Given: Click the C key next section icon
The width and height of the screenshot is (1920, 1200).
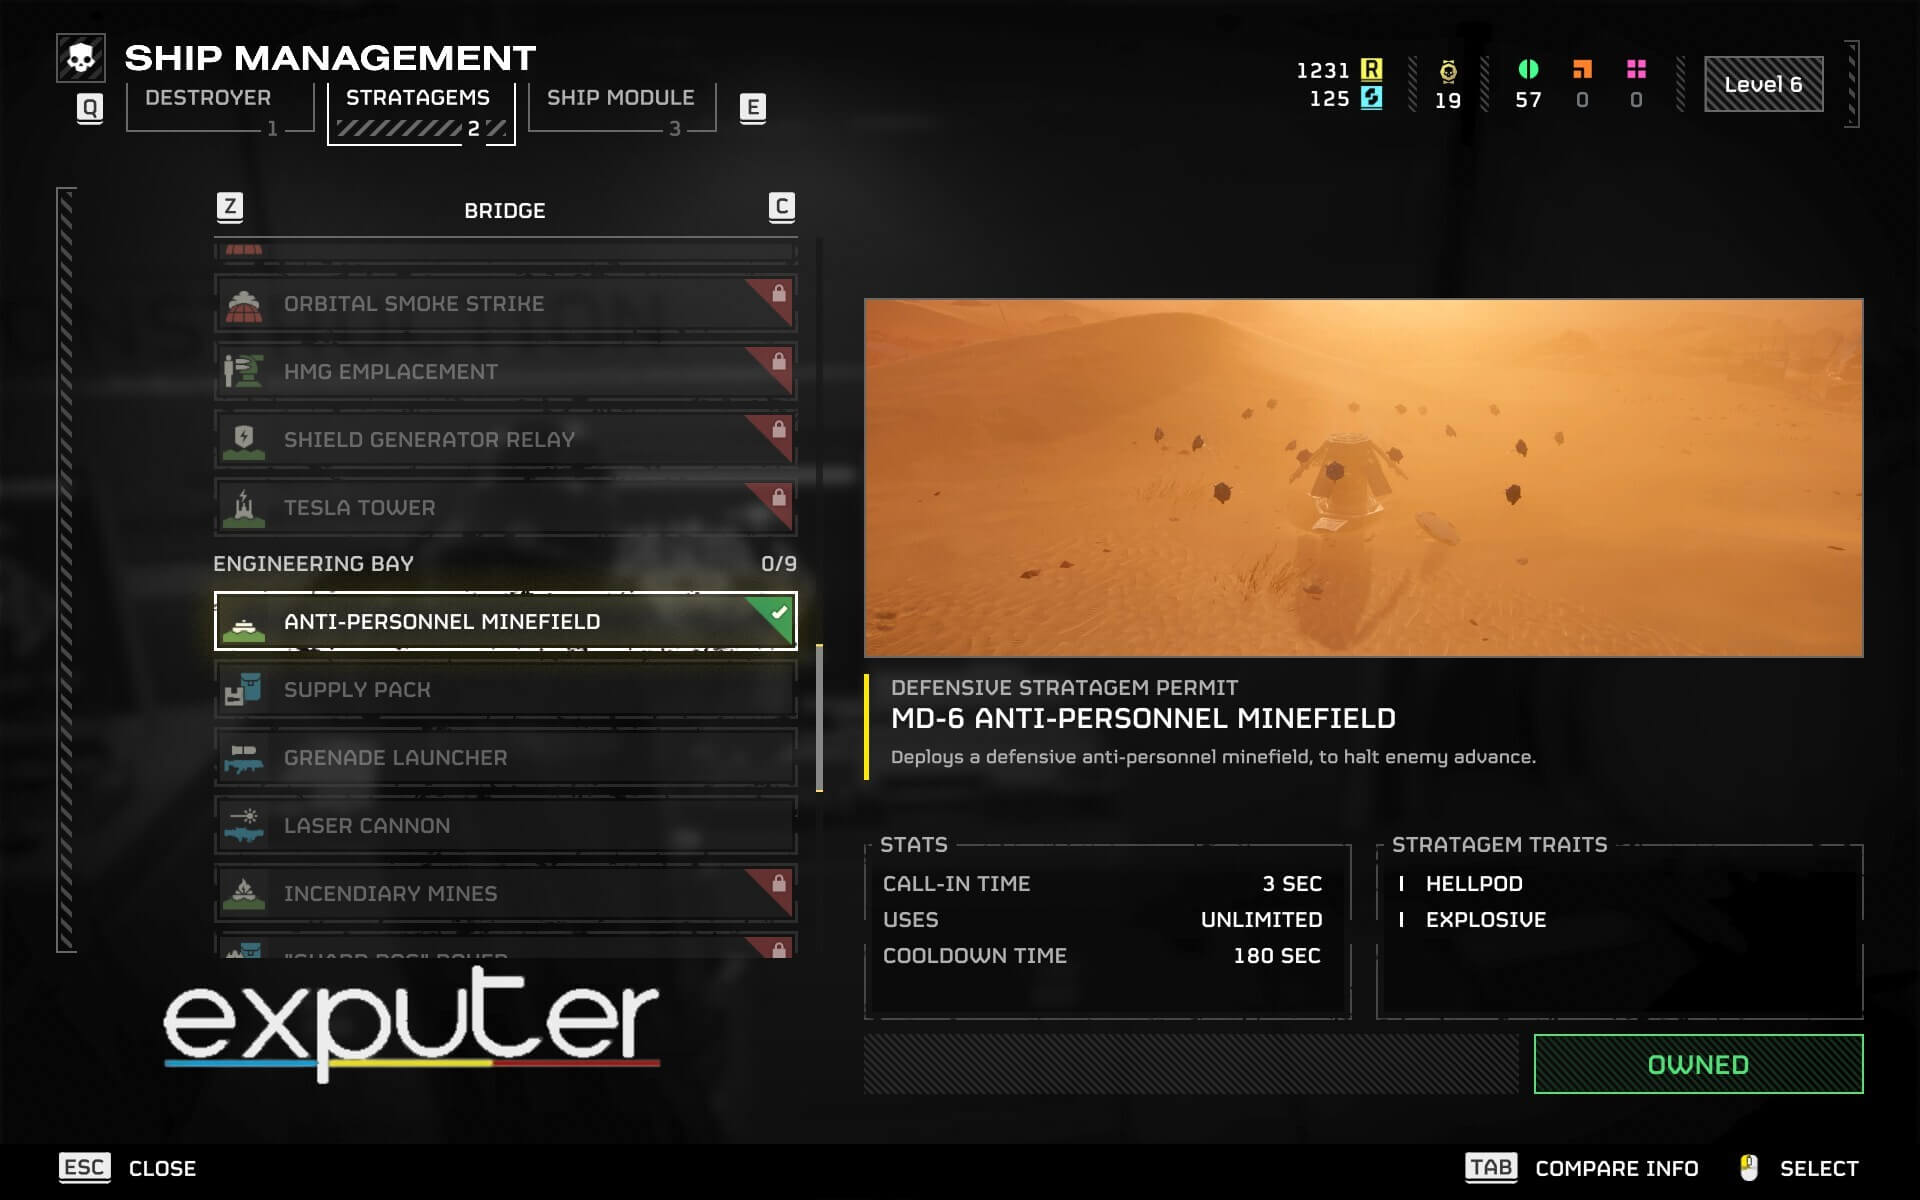Looking at the screenshot, I should 782,207.
